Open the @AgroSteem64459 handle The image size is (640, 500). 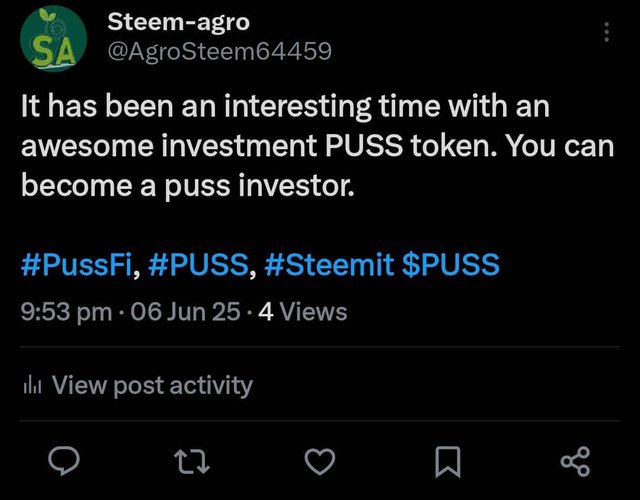tap(220, 51)
